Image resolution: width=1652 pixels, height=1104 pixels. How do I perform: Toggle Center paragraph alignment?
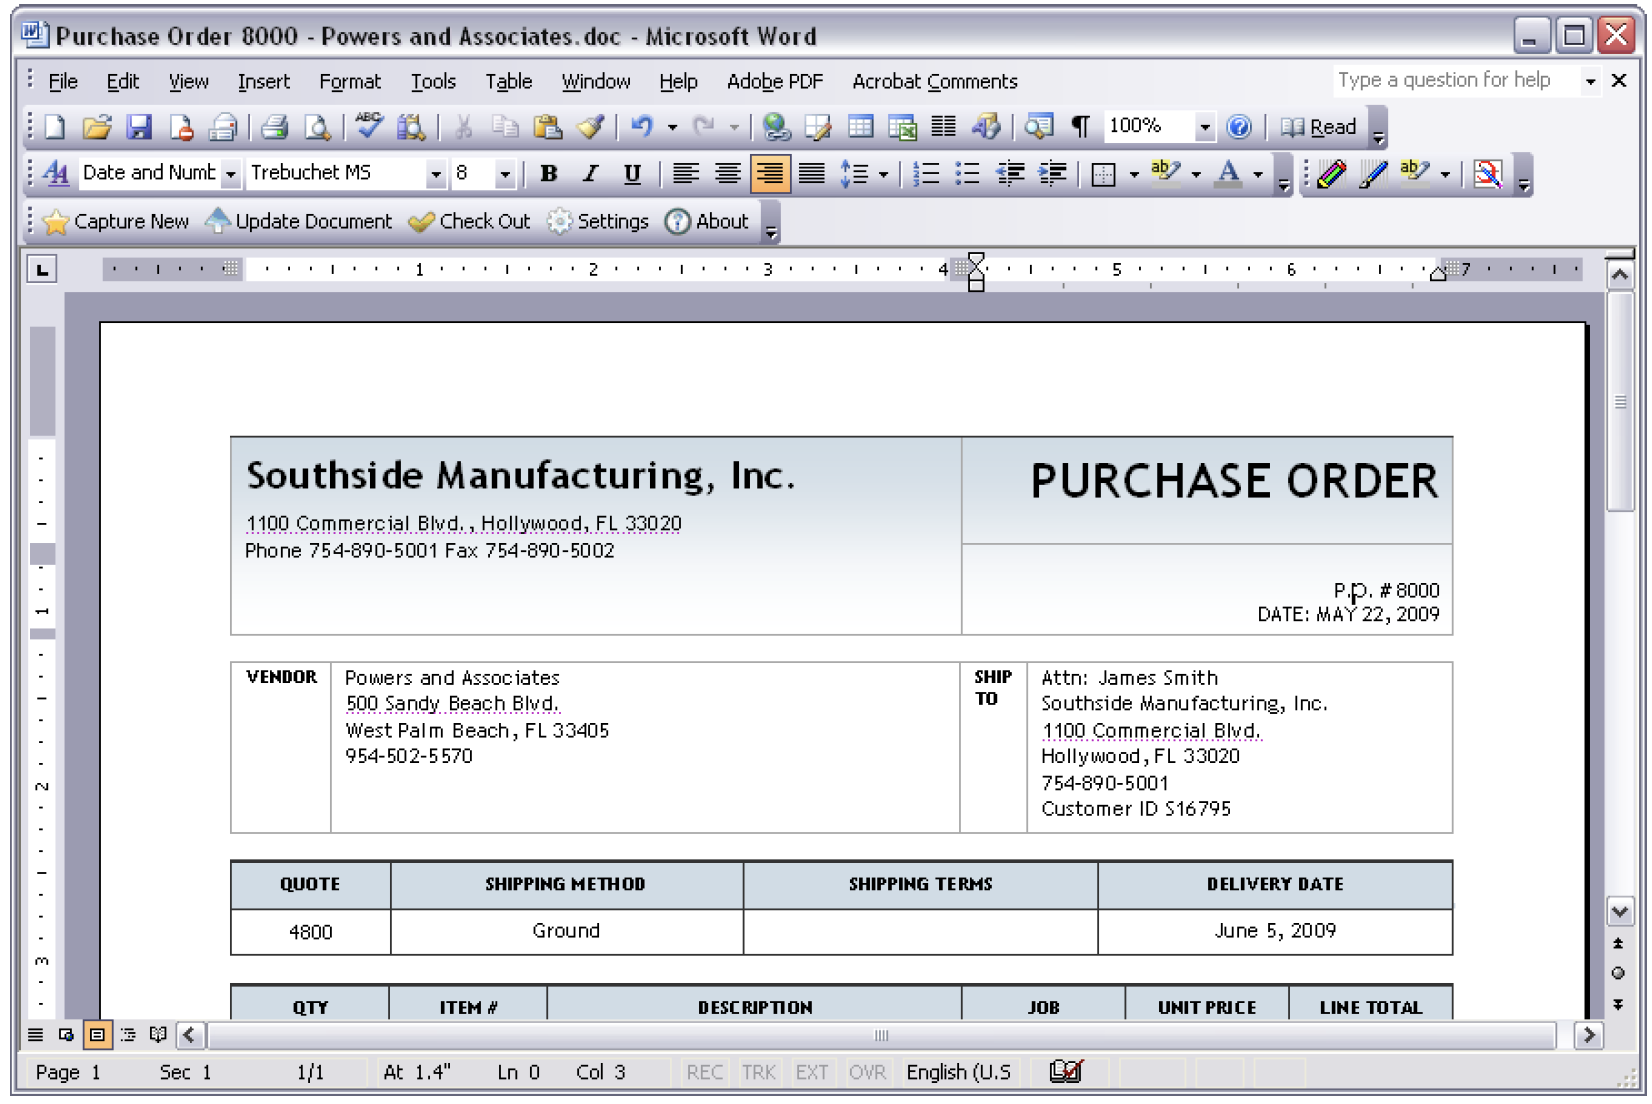point(727,173)
